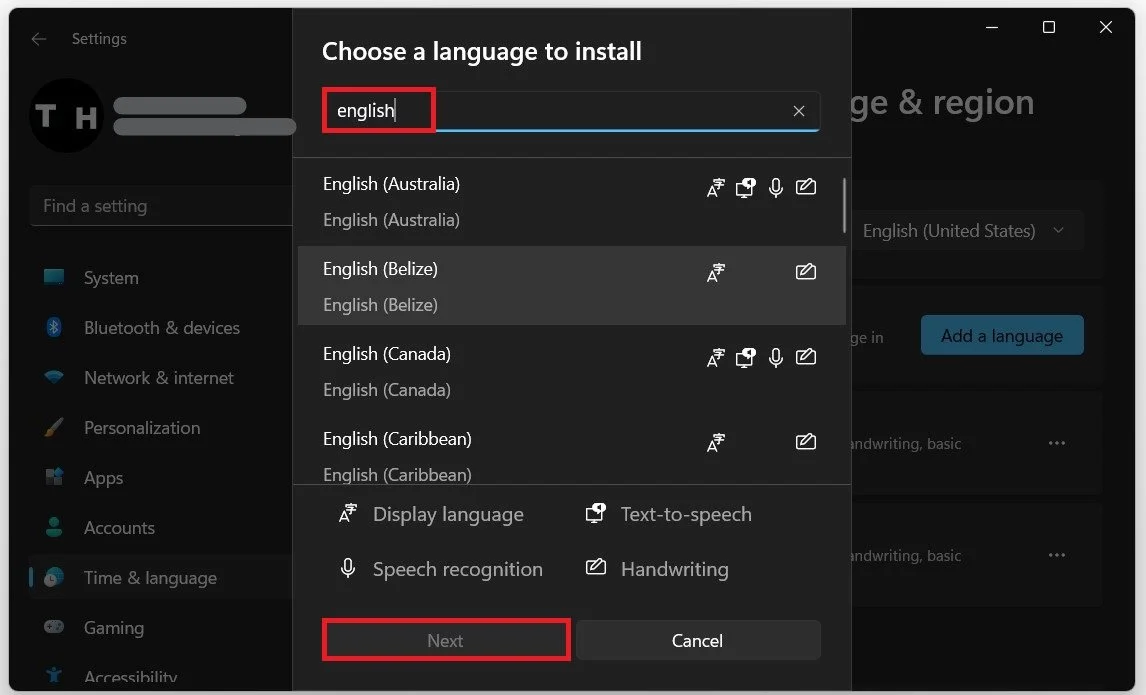The image size is (1146, 695).
Task: Select Accounts in the sidebar
Action: (119, 527)
